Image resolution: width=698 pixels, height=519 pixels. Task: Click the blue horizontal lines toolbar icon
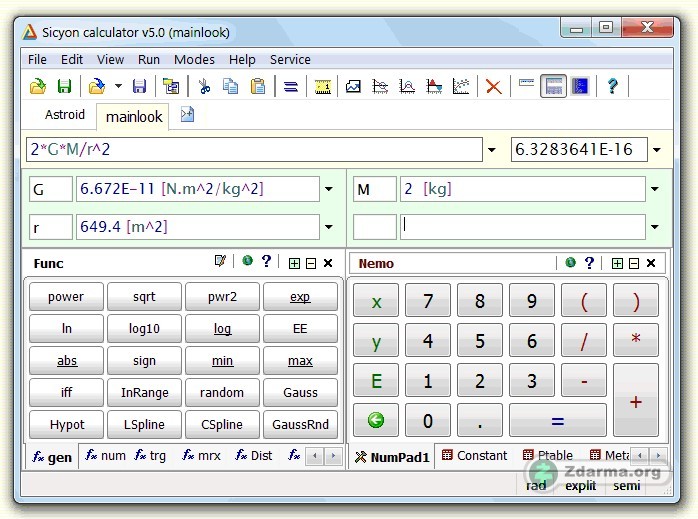(x=291, y=86)
